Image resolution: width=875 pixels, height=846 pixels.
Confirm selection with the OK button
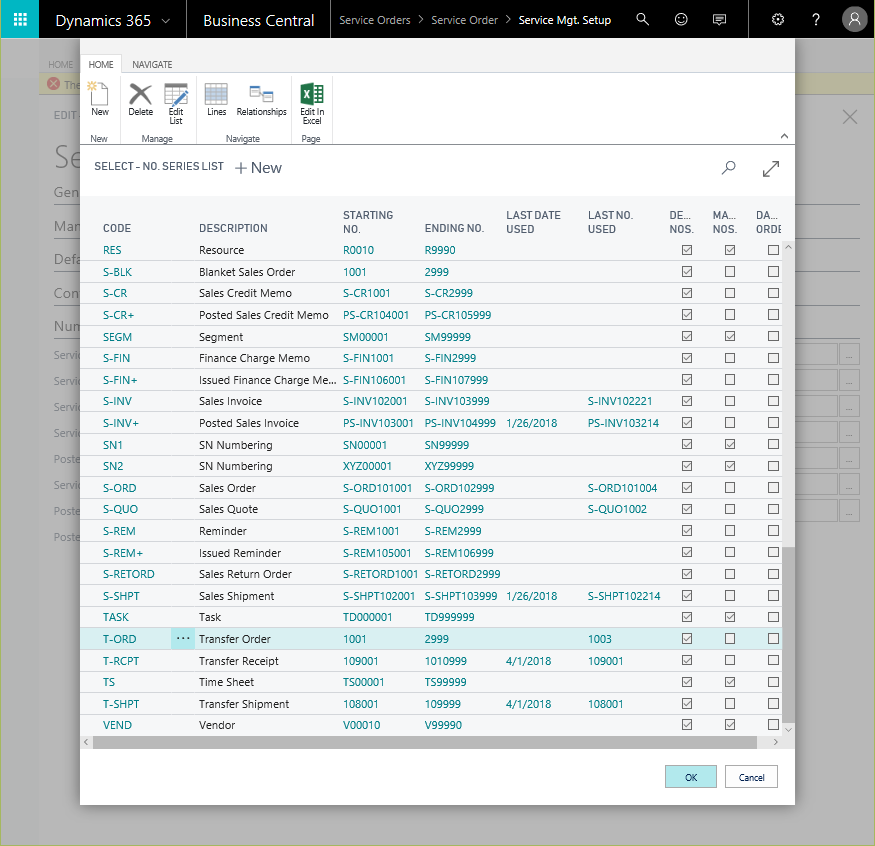(691, 777)
